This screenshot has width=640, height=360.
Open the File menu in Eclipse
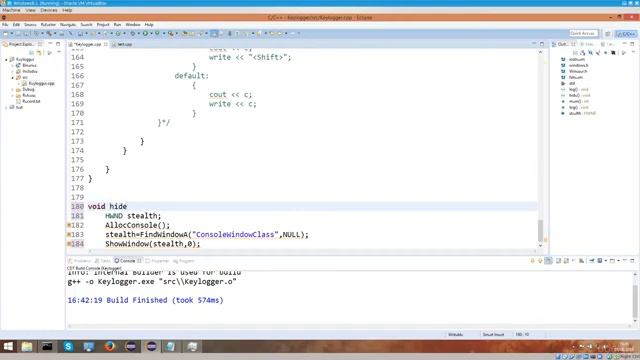[5, 24]
